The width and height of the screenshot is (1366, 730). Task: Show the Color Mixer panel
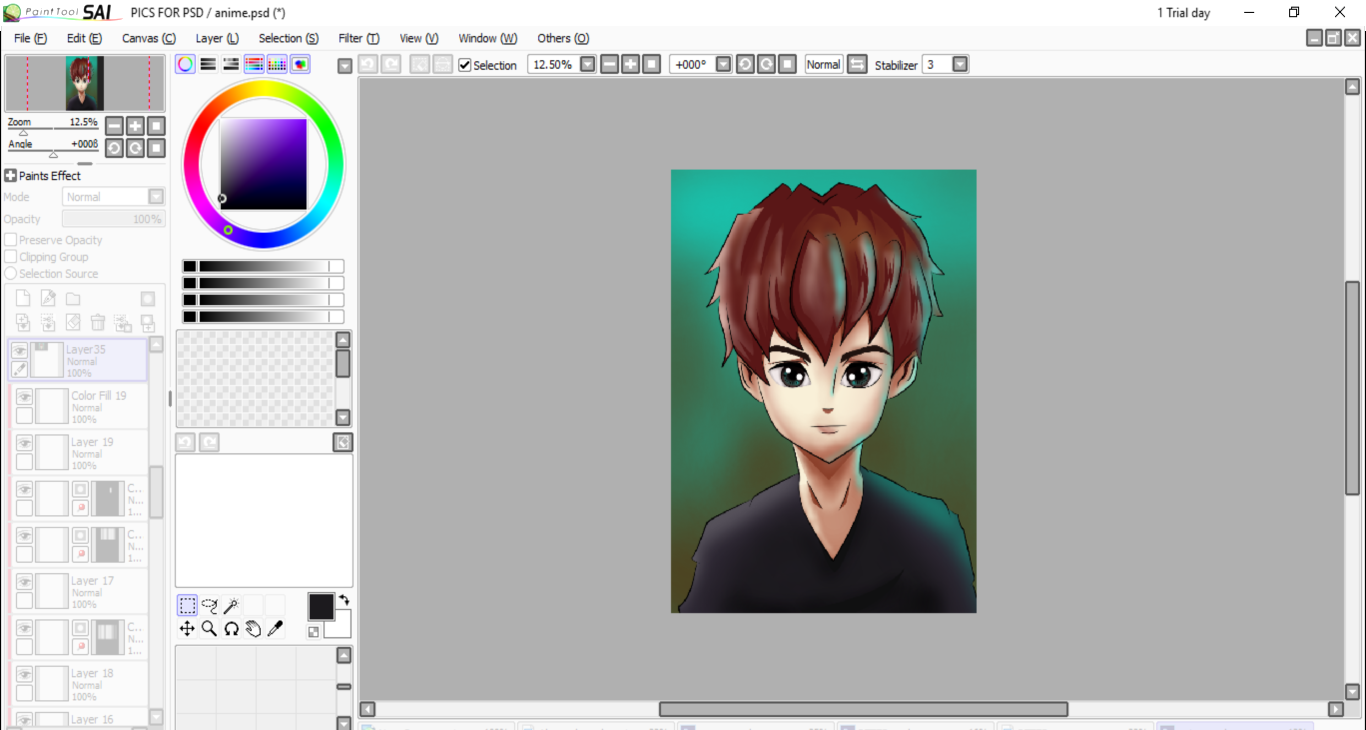pos(254,64)
